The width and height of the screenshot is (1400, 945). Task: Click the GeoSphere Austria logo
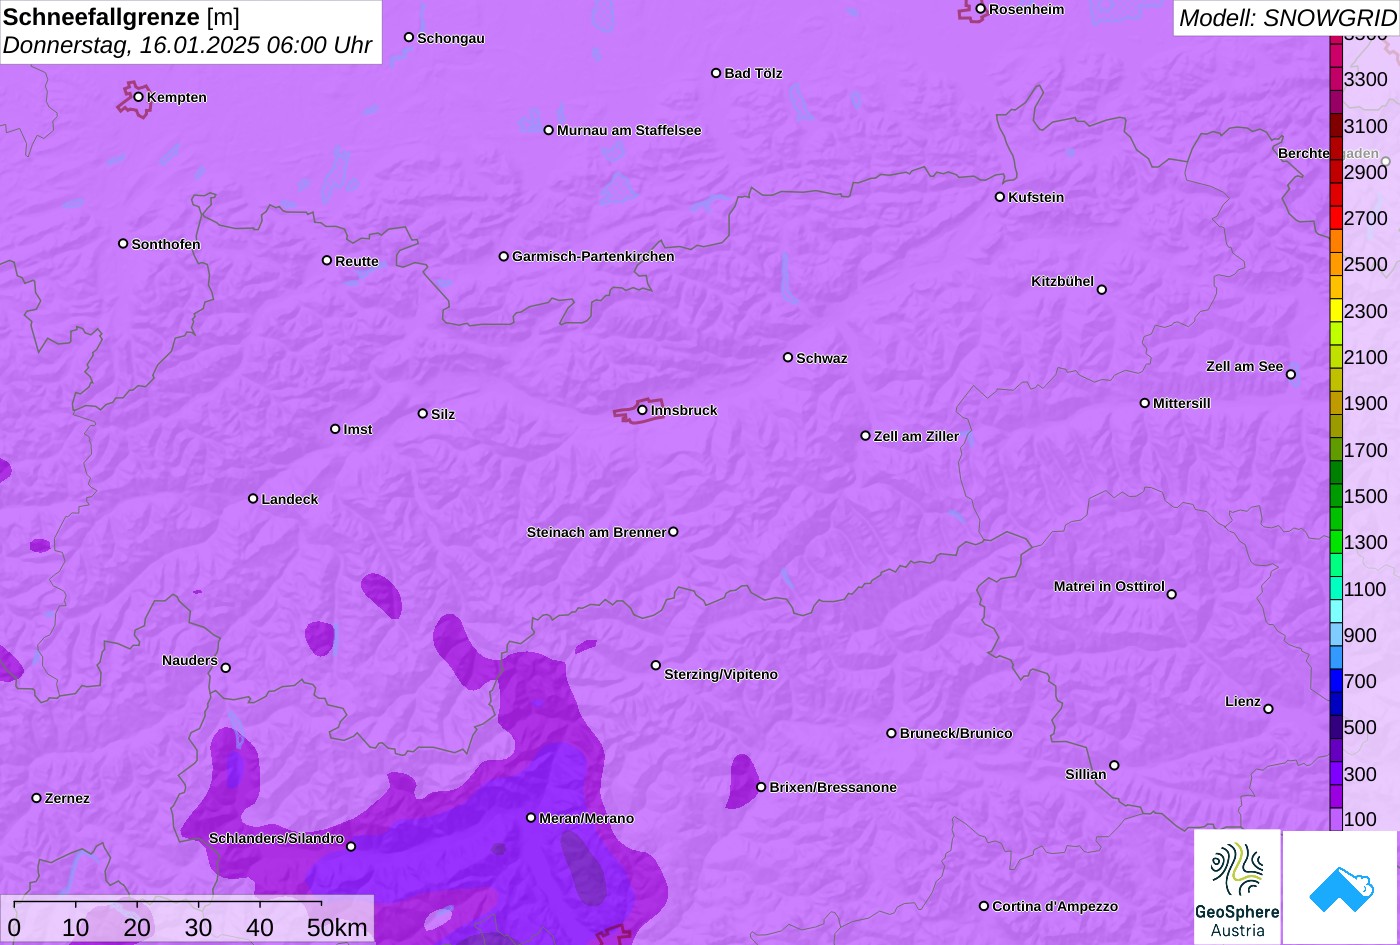(1237, 887)
